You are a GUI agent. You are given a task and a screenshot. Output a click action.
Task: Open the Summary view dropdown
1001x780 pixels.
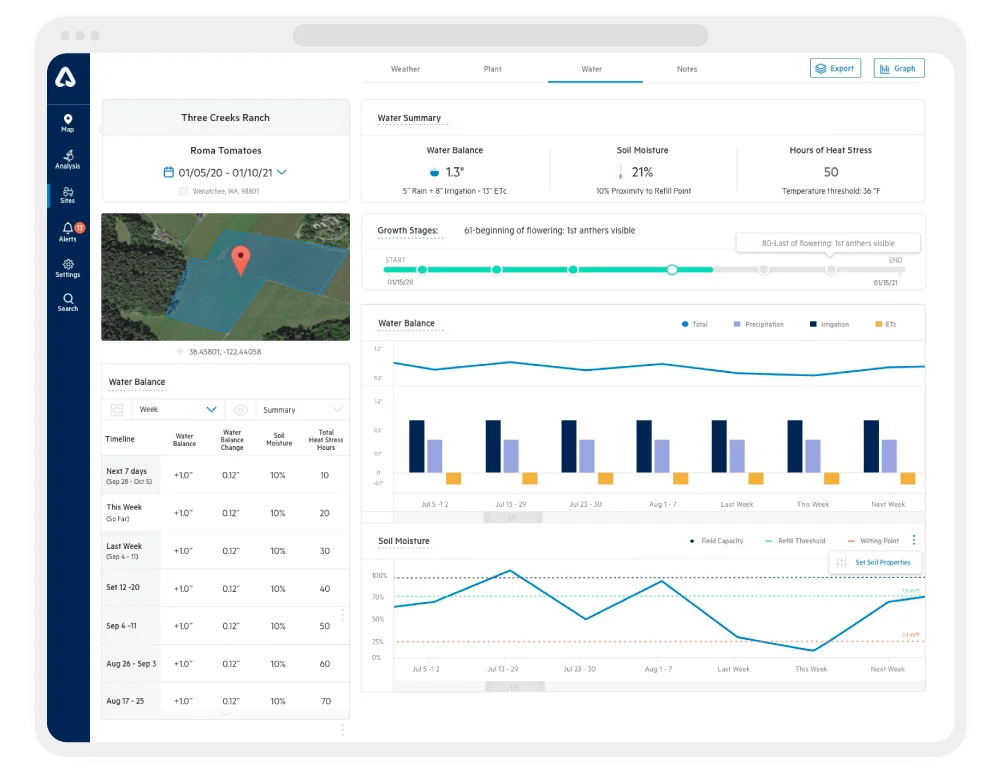pos(303,410)
